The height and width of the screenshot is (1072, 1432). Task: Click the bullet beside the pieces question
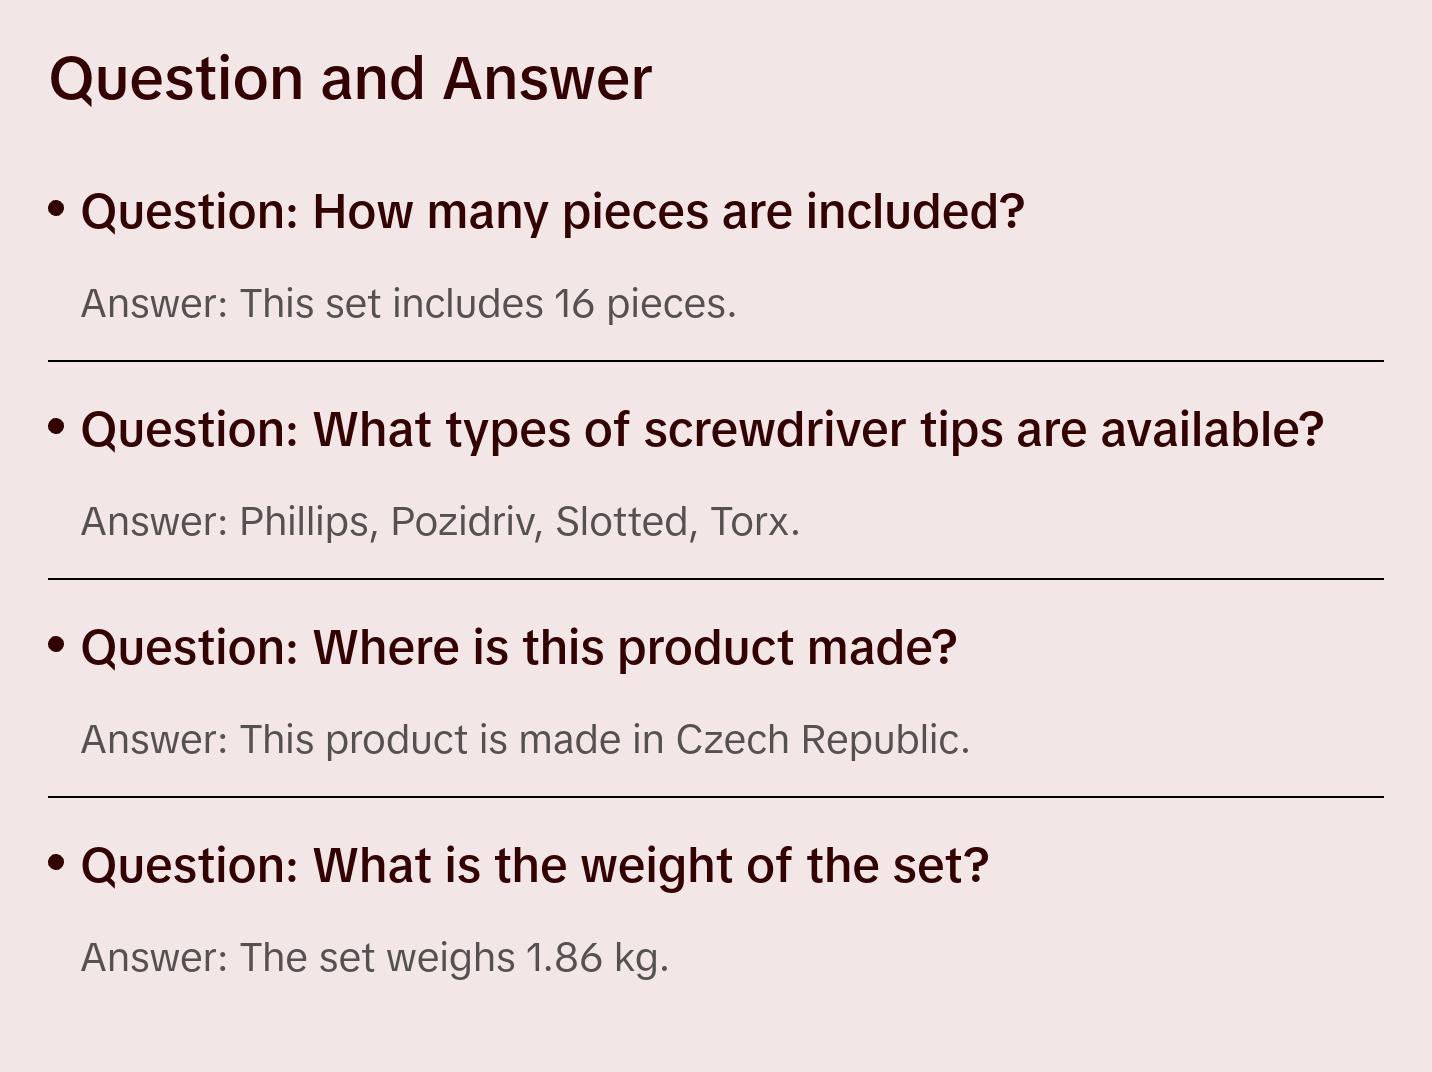[57, 209]
